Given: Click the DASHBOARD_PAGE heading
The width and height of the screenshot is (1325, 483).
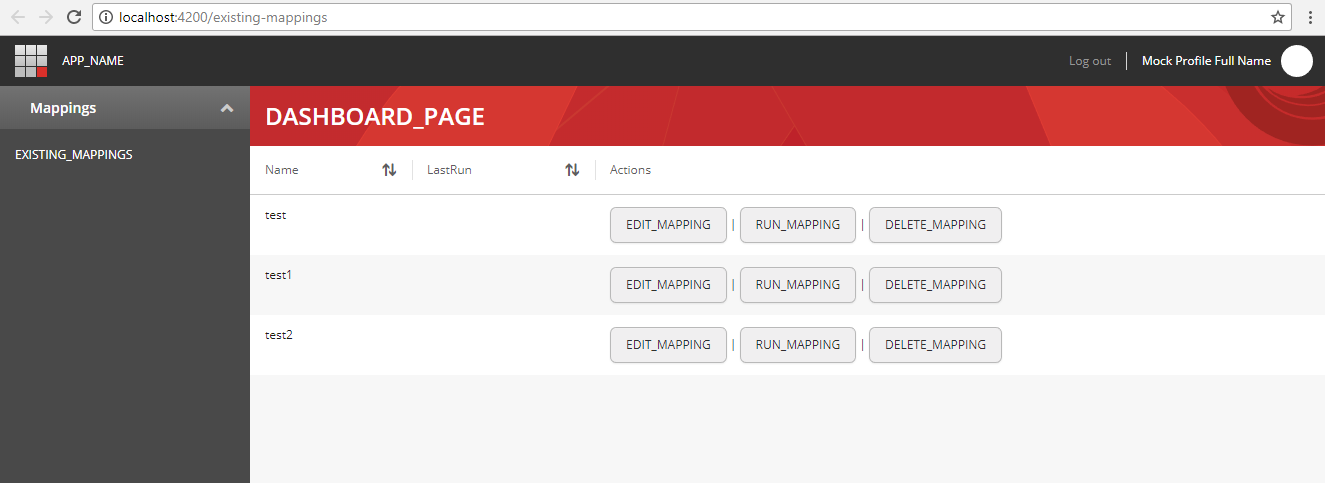Looking at the screenshot, I should [375, 117].
